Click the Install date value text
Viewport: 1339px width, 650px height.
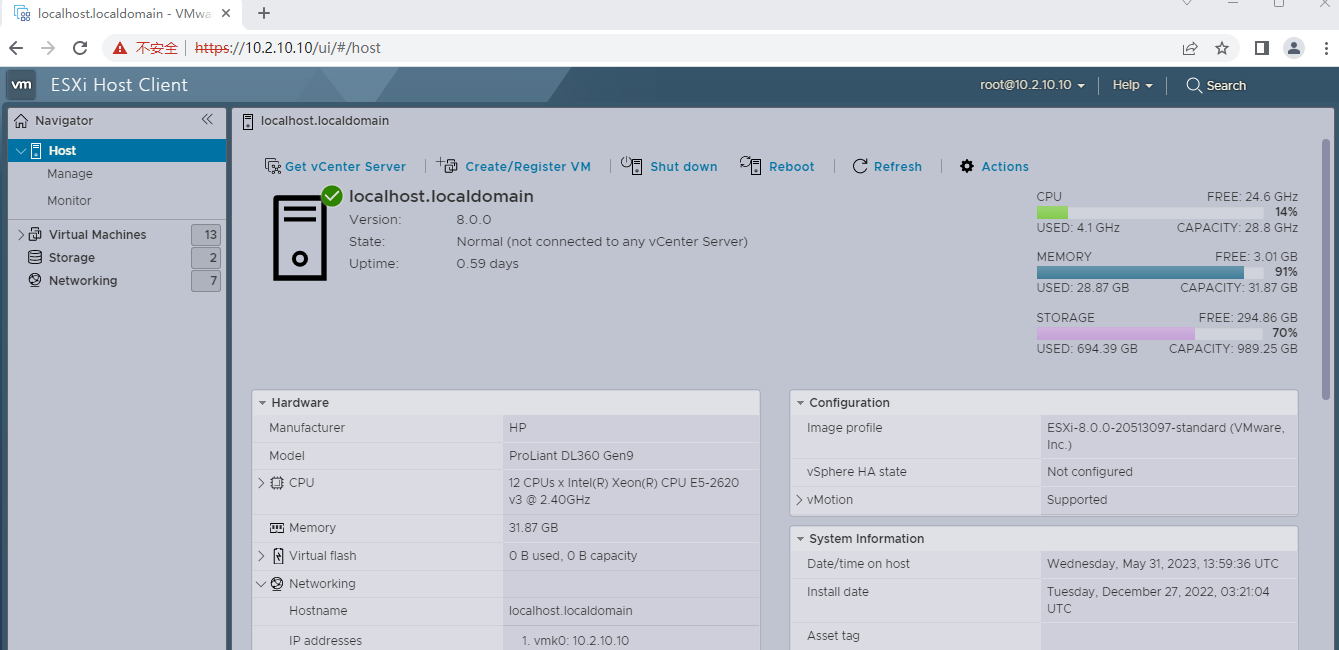pos(1158,600)
